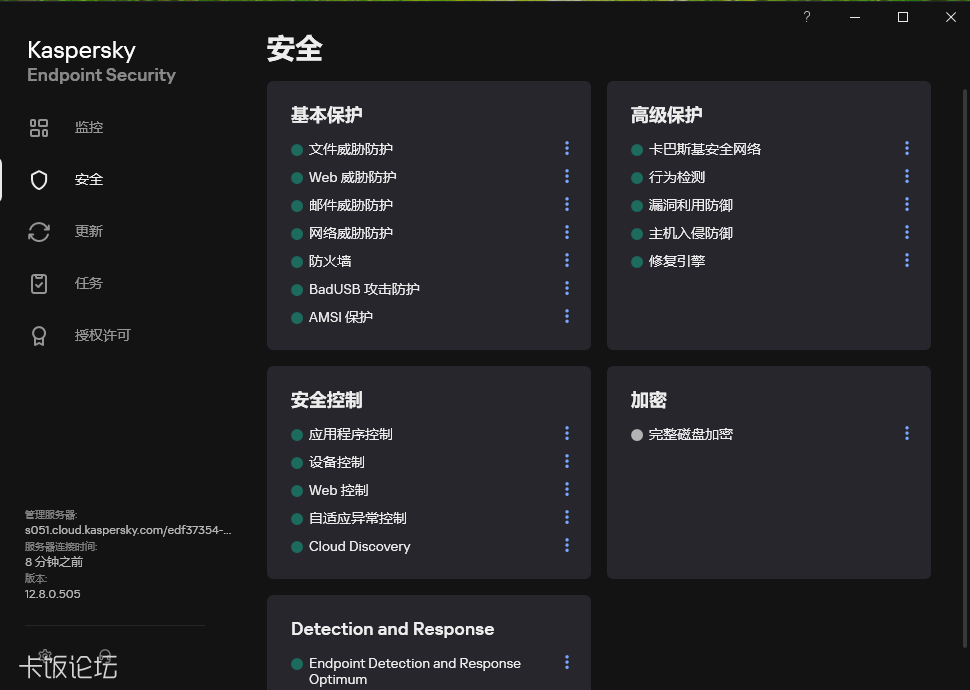
Task: Open 文件威胁防护 component
Action: click(351, 149)
